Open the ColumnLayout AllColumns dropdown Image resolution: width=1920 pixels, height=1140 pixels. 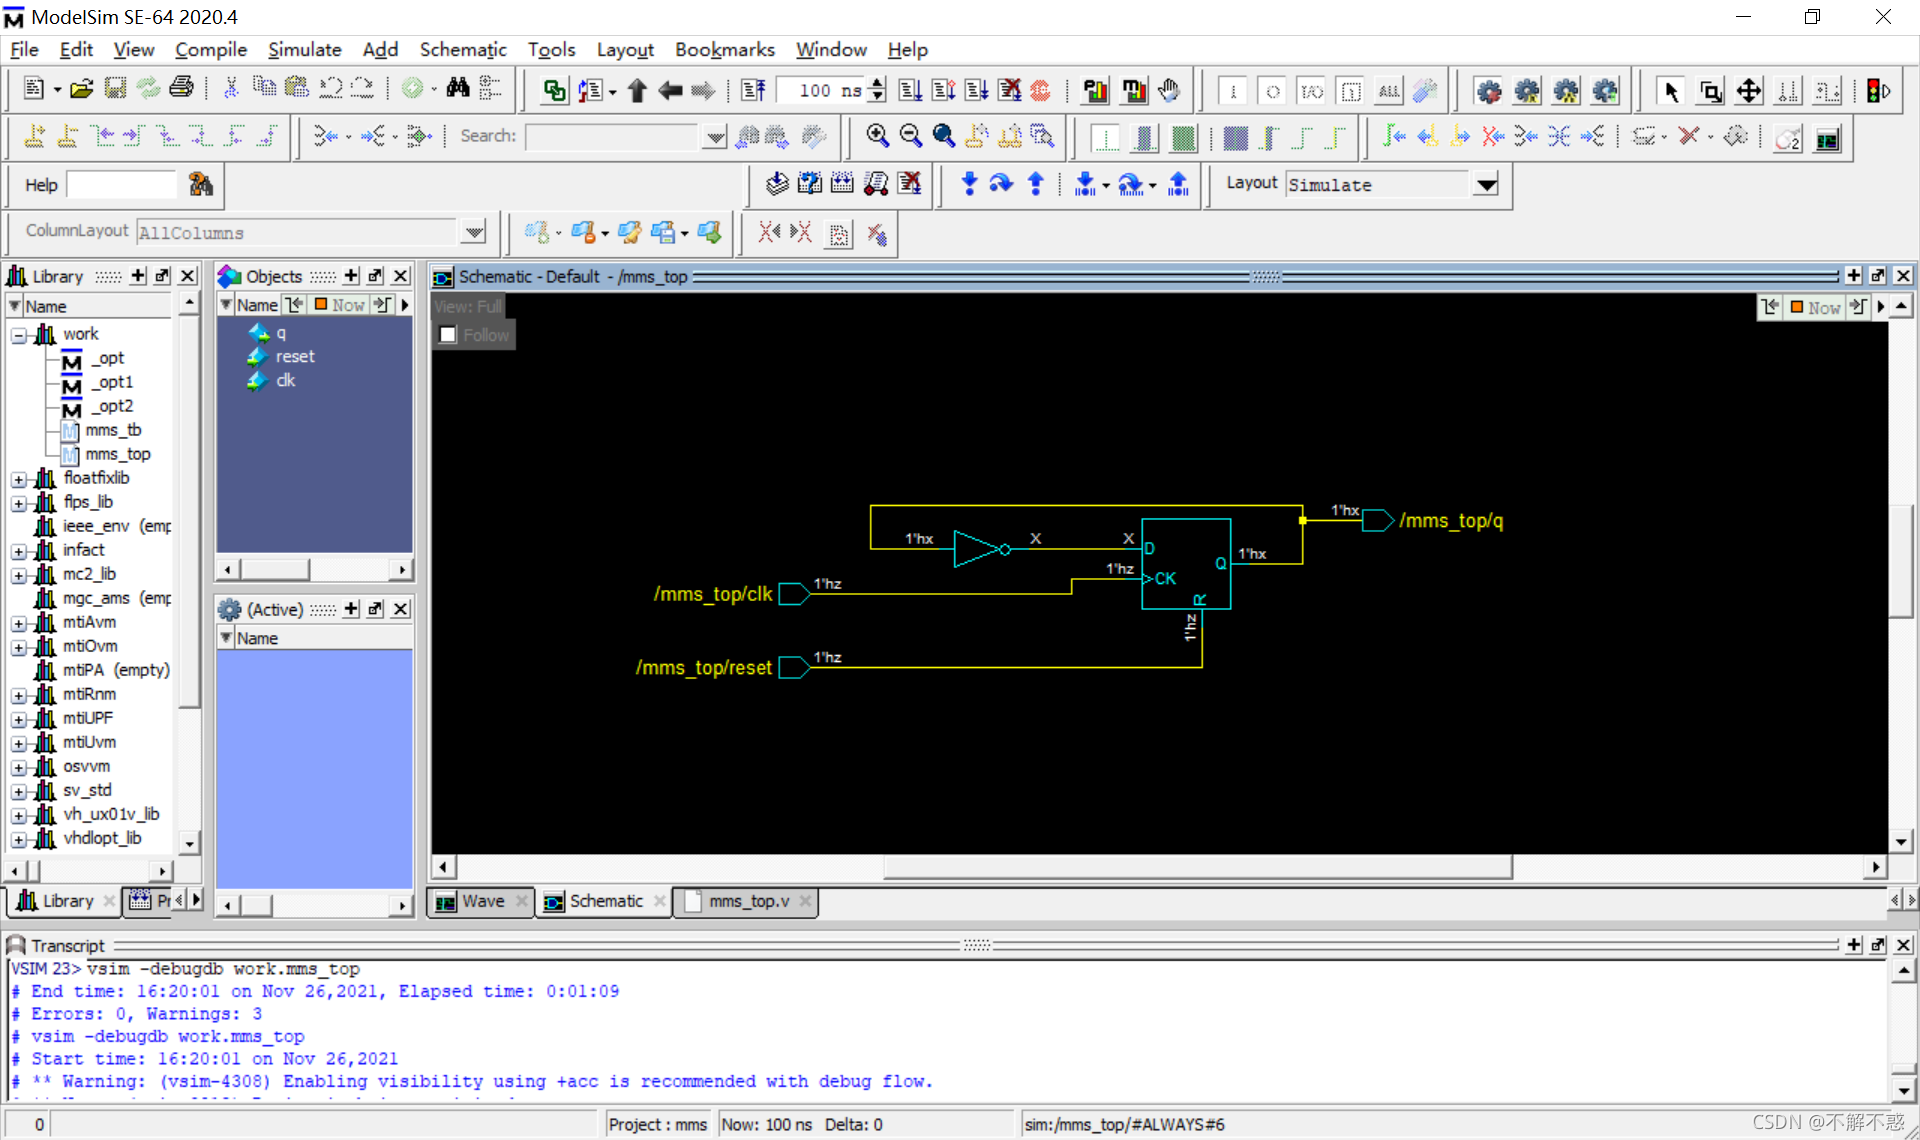[x=472, y=231]
